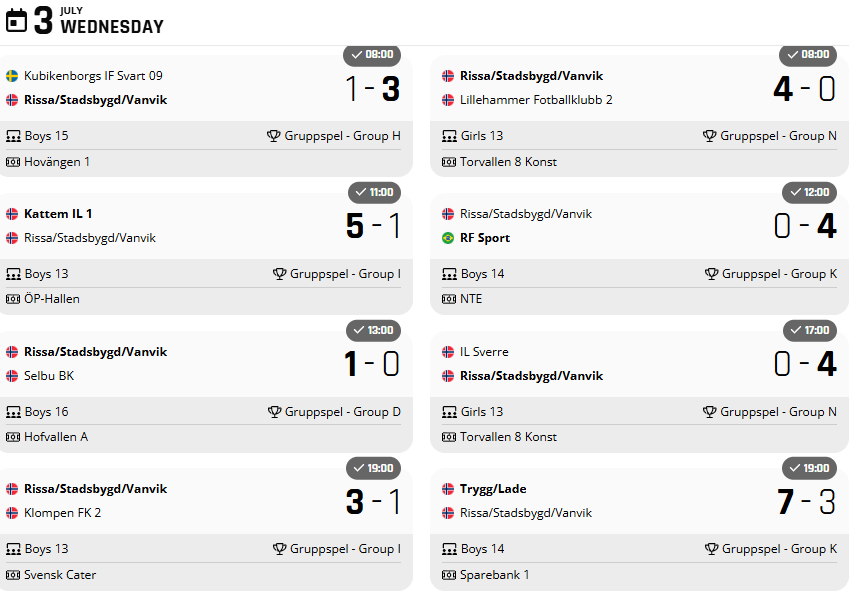Click the 5 - 1 score for Kattem match

(373, 226)
